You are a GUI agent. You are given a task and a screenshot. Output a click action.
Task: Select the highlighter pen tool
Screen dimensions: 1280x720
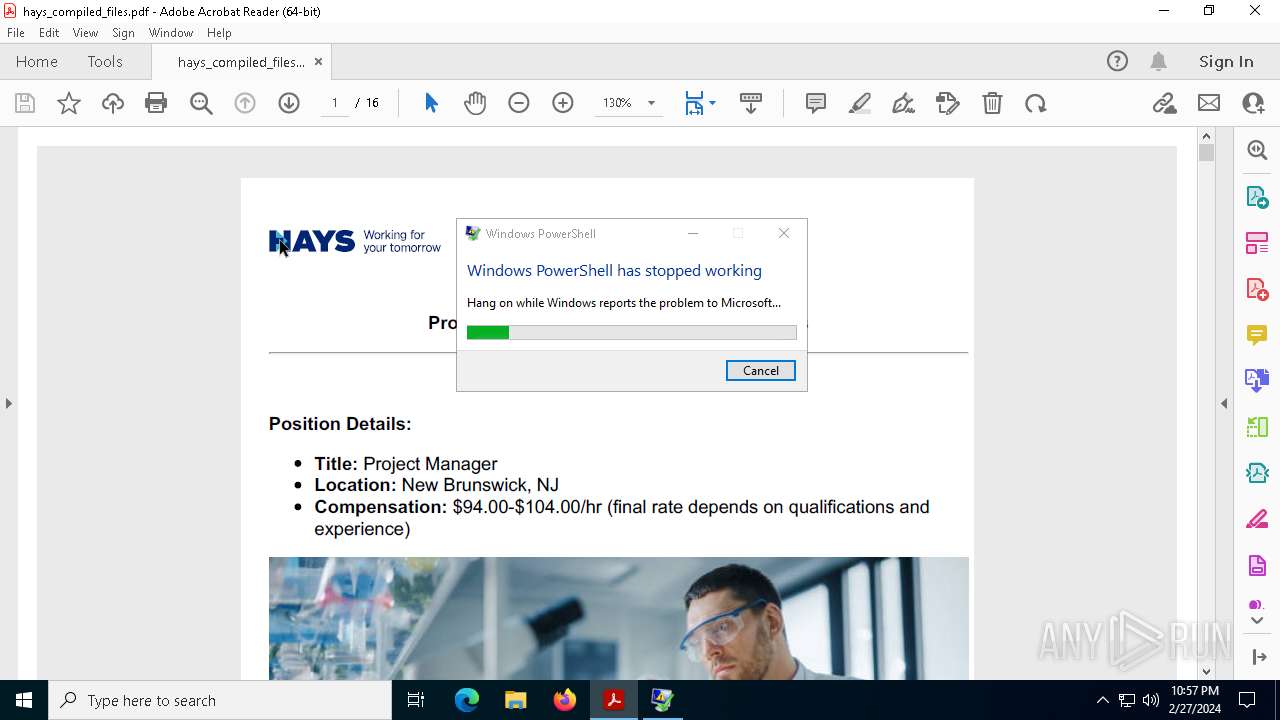click(x=860, y=103)
